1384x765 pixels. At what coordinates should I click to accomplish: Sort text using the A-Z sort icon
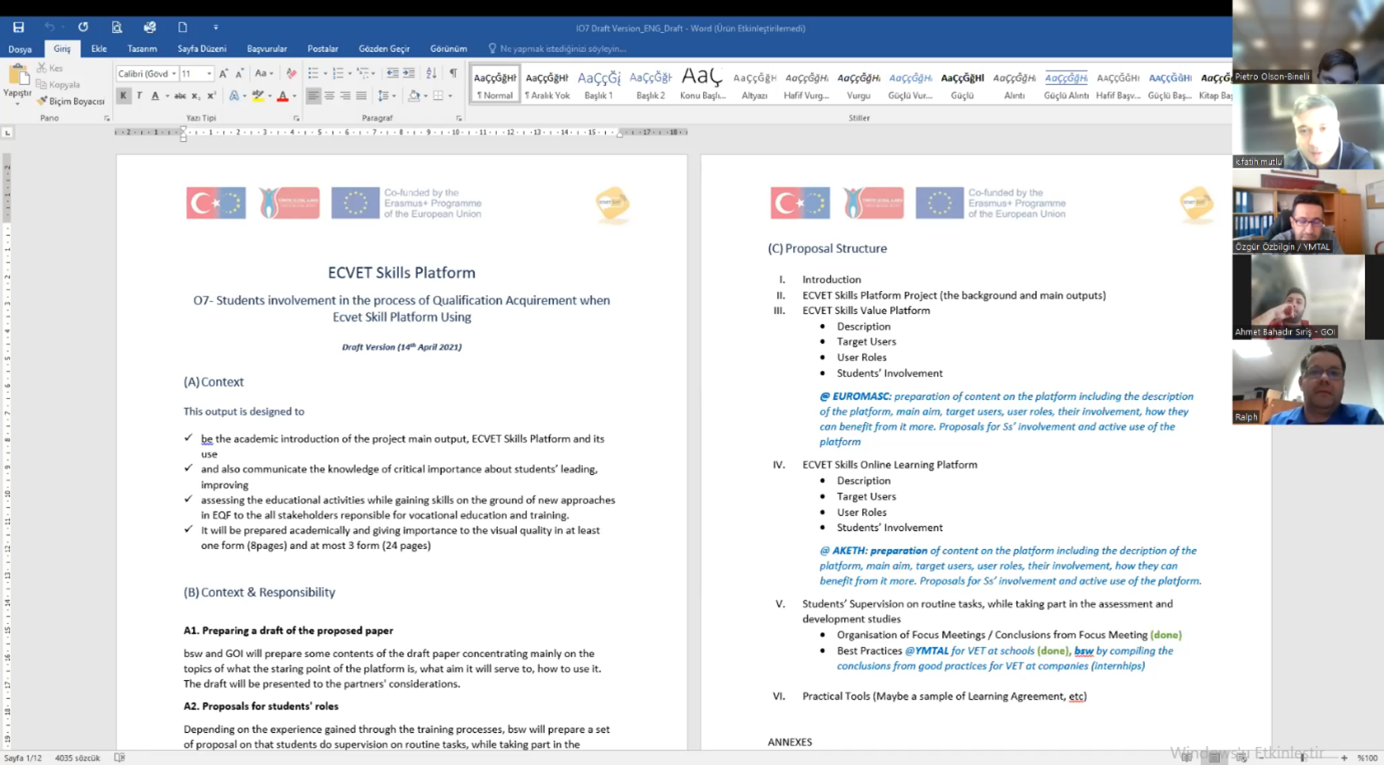tap(431, 74)
